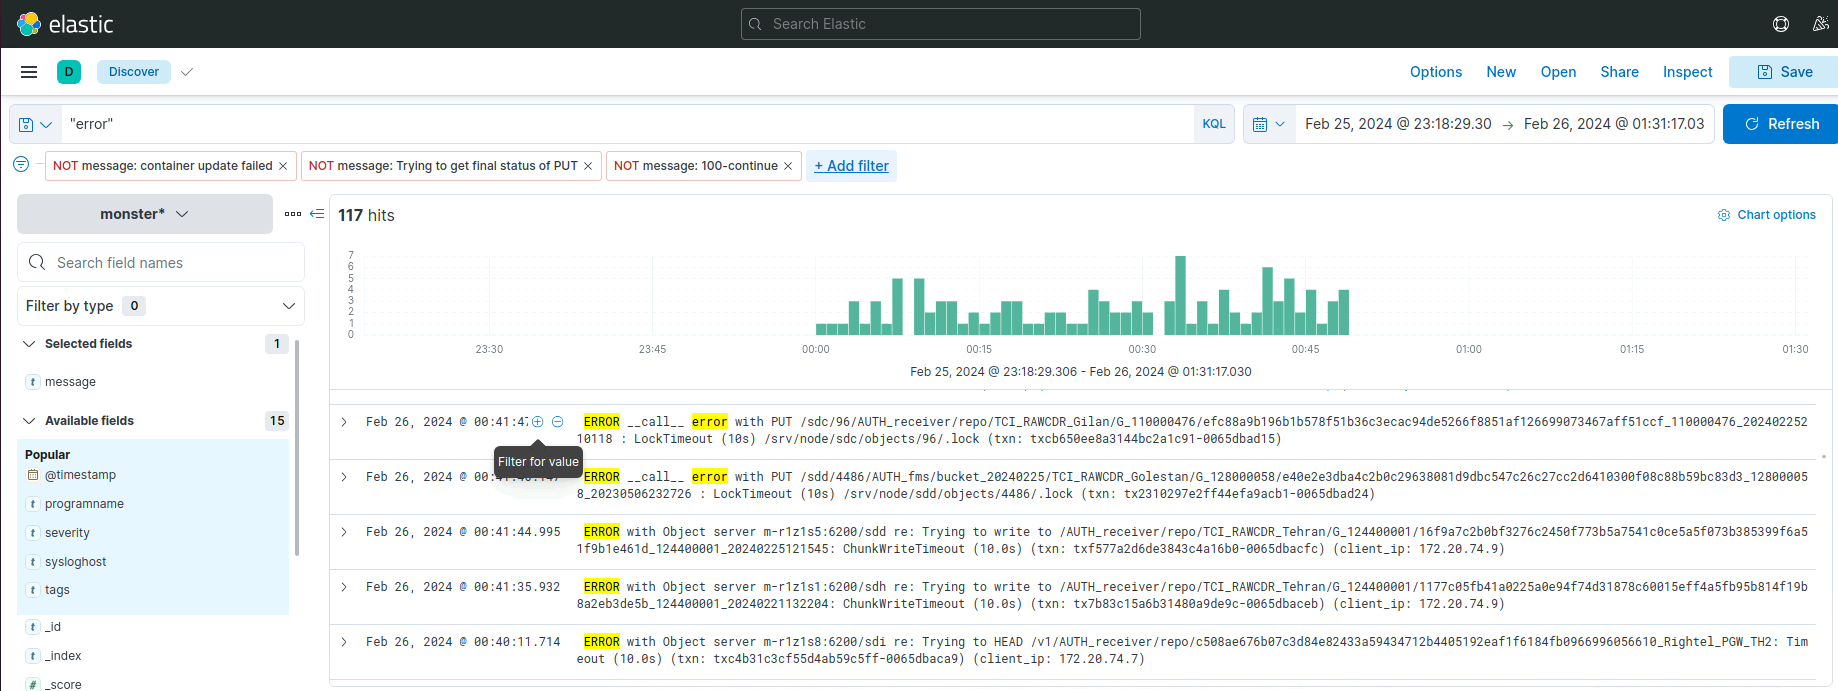Expand the Filter by type dropdown

click(x=160, y=306)
